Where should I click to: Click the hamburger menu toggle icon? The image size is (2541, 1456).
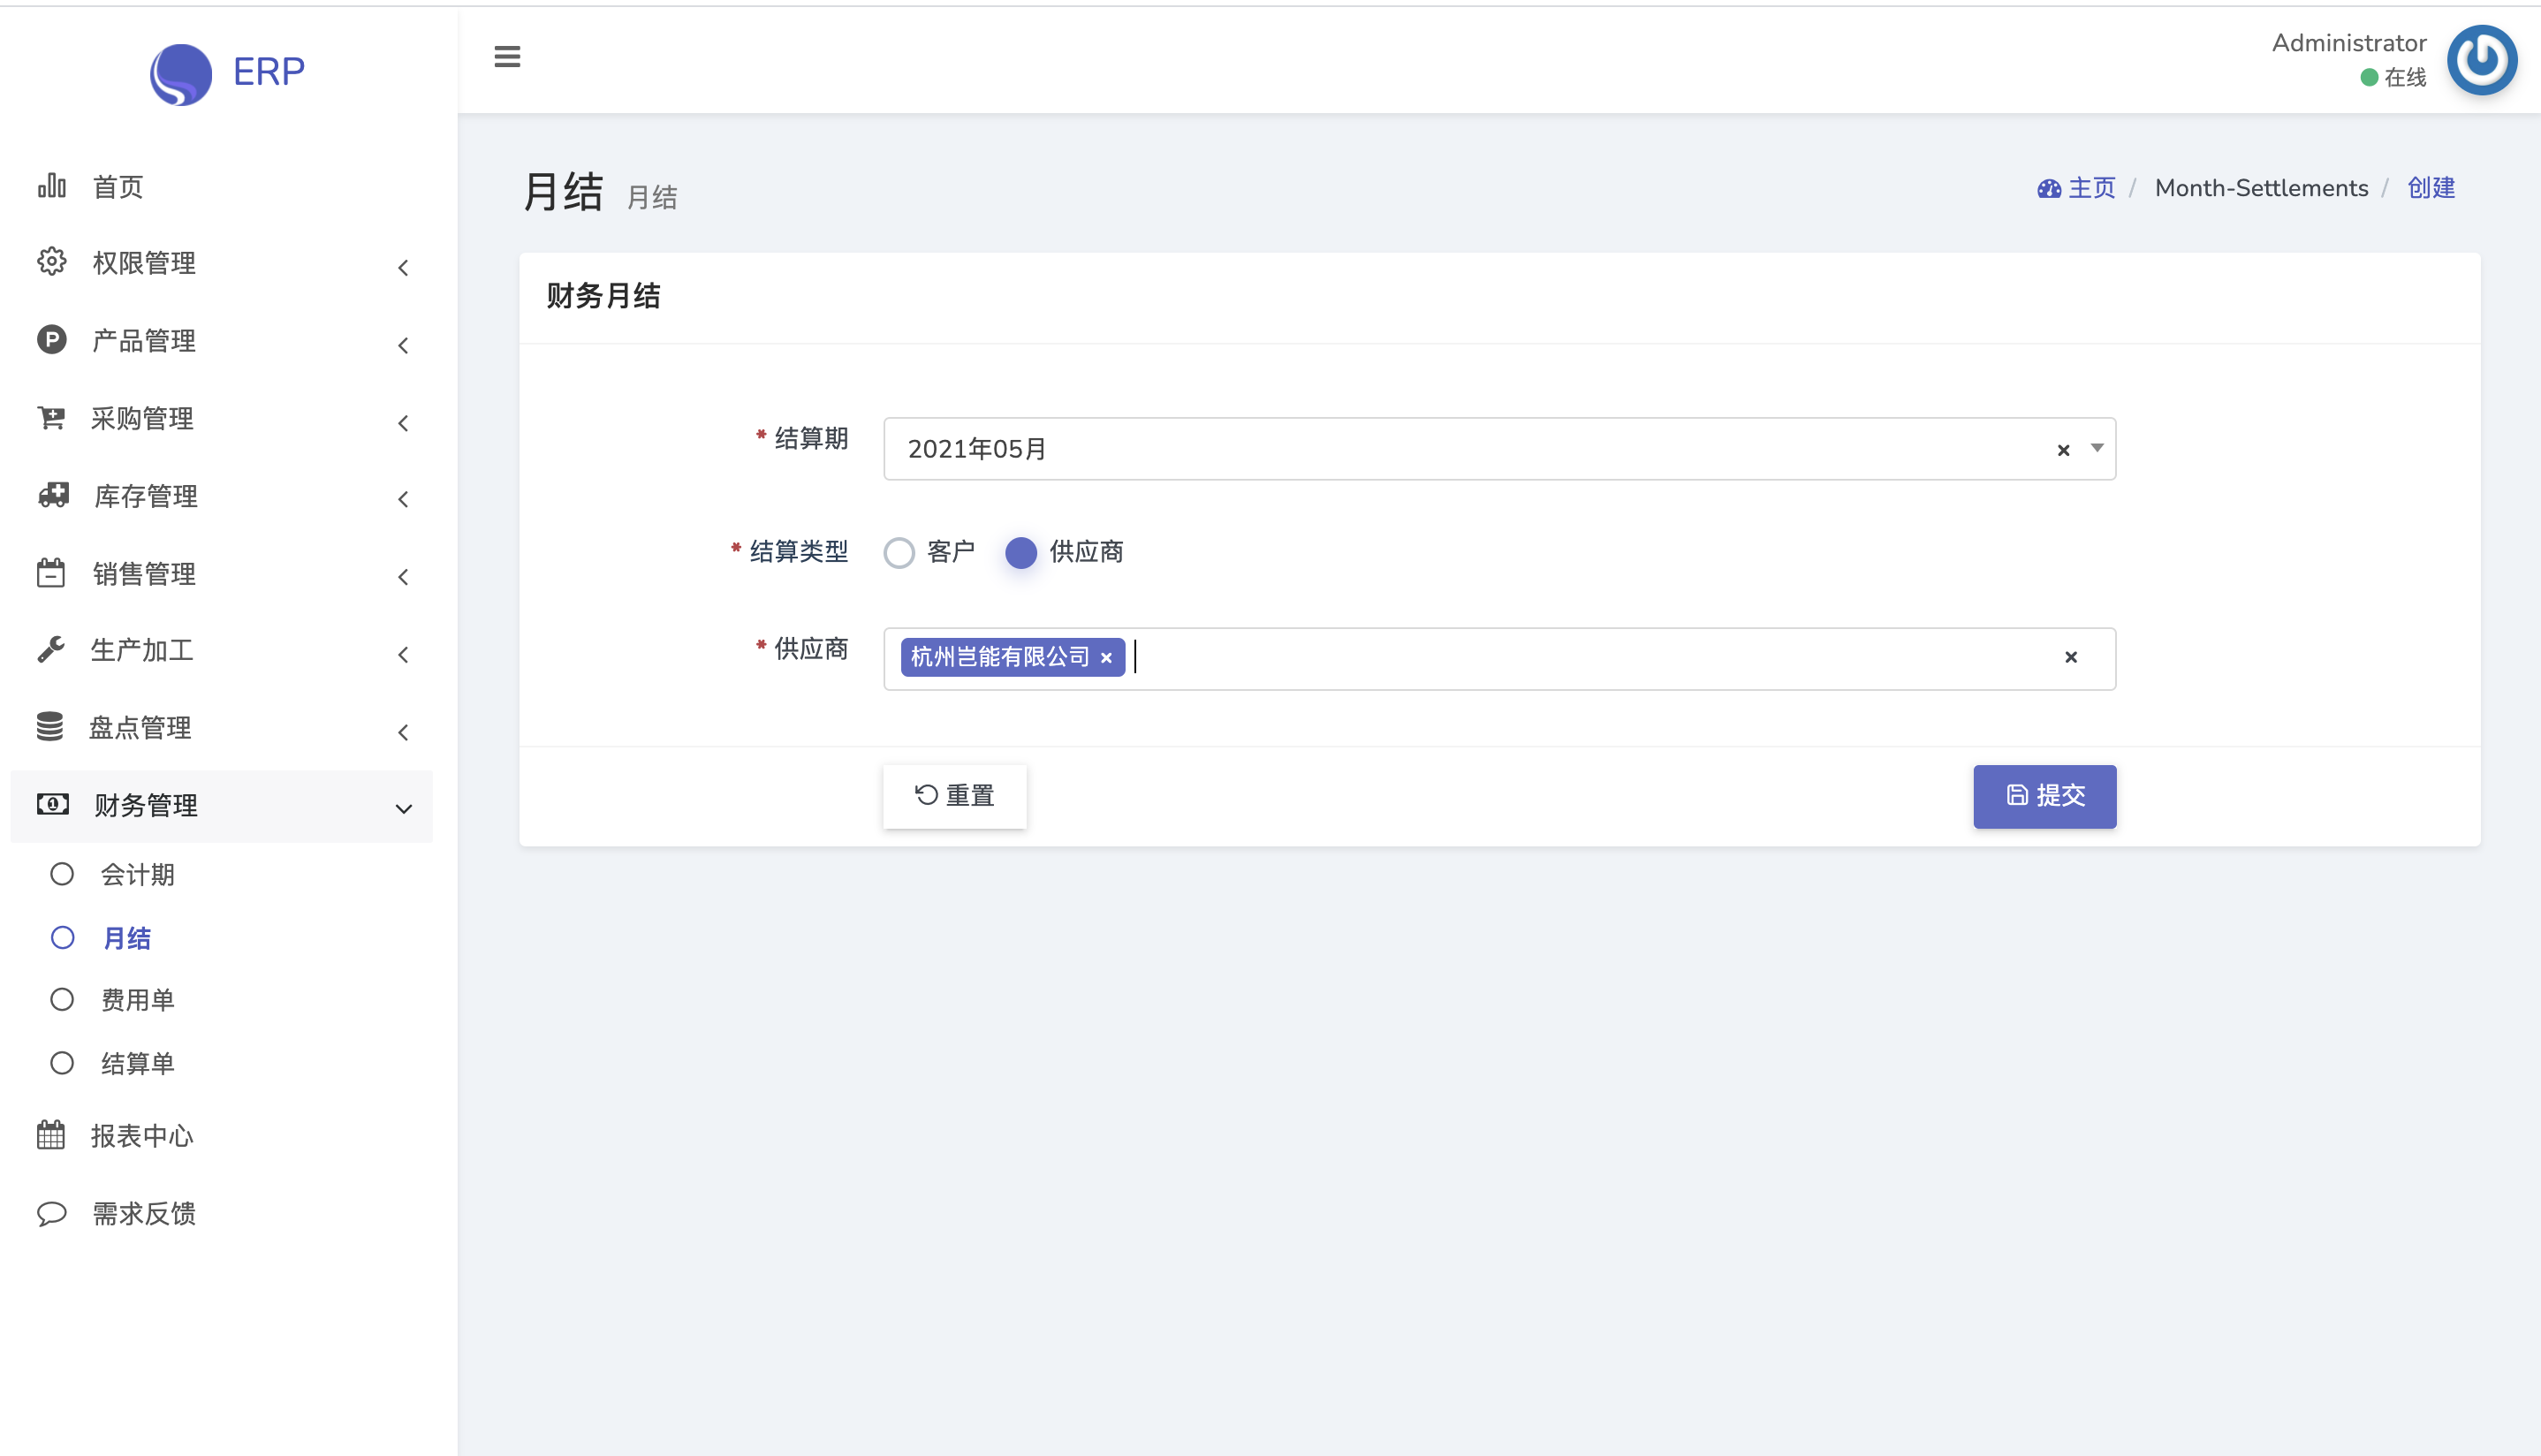[x=507, y=57]
